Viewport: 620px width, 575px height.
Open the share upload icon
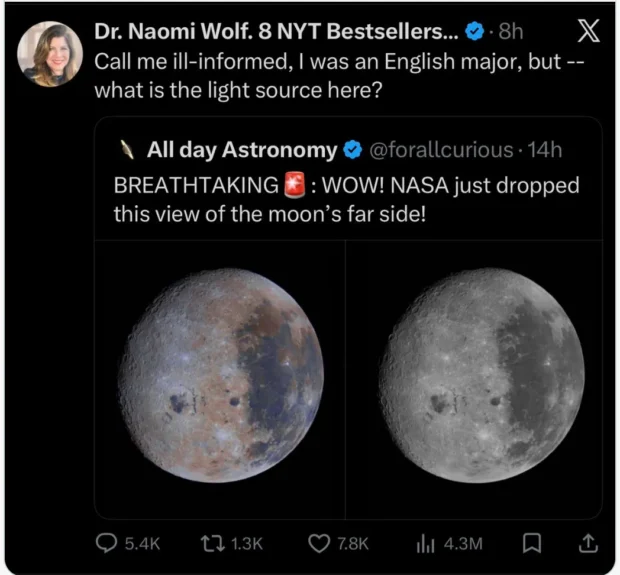coord(588,543)
